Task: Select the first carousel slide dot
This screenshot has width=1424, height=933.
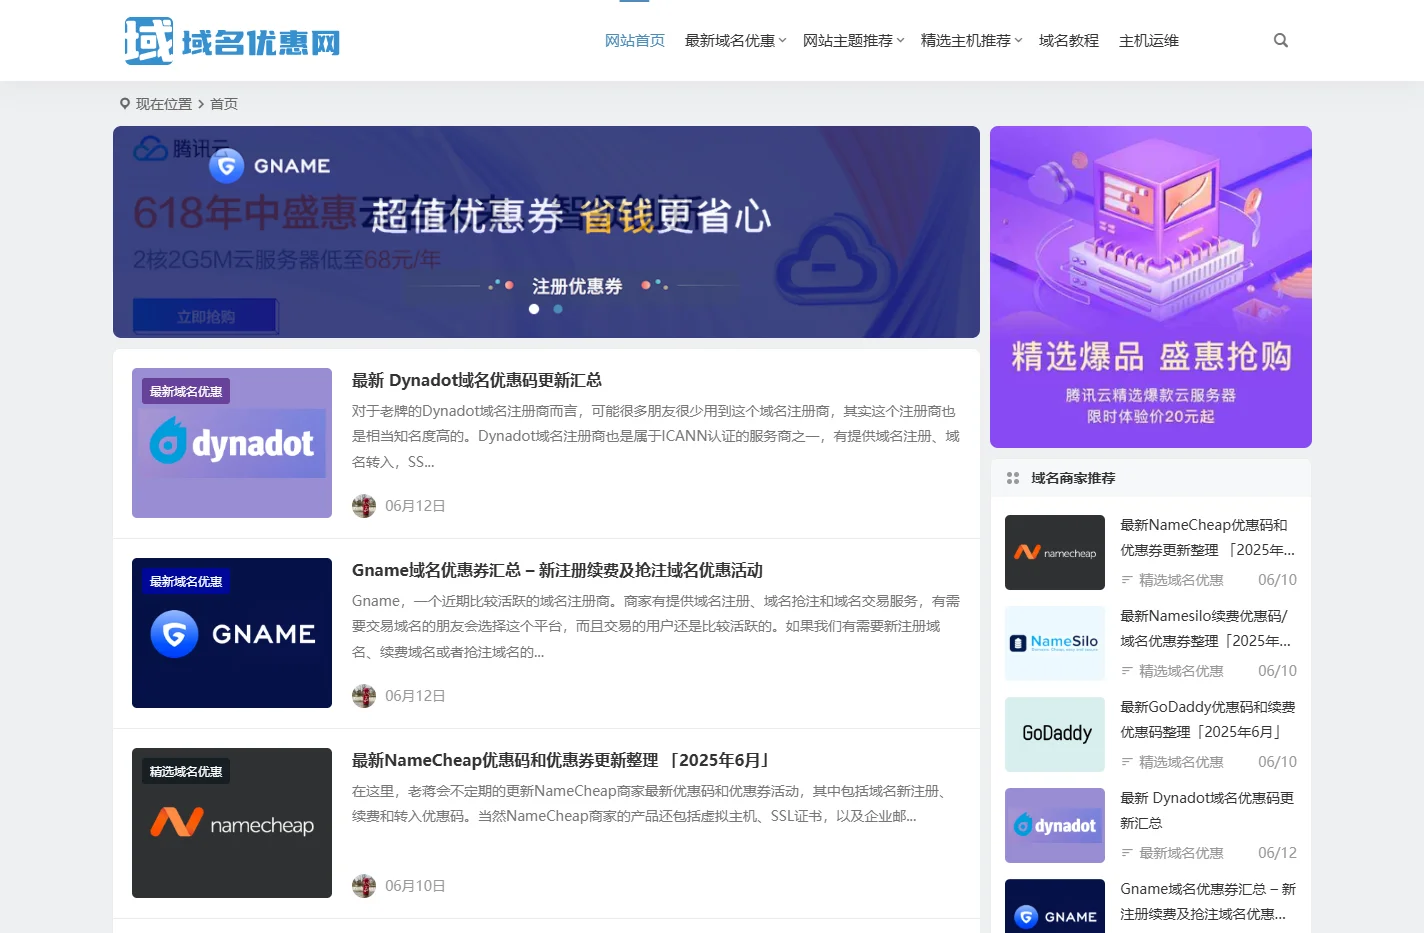Action: (534, 309)
